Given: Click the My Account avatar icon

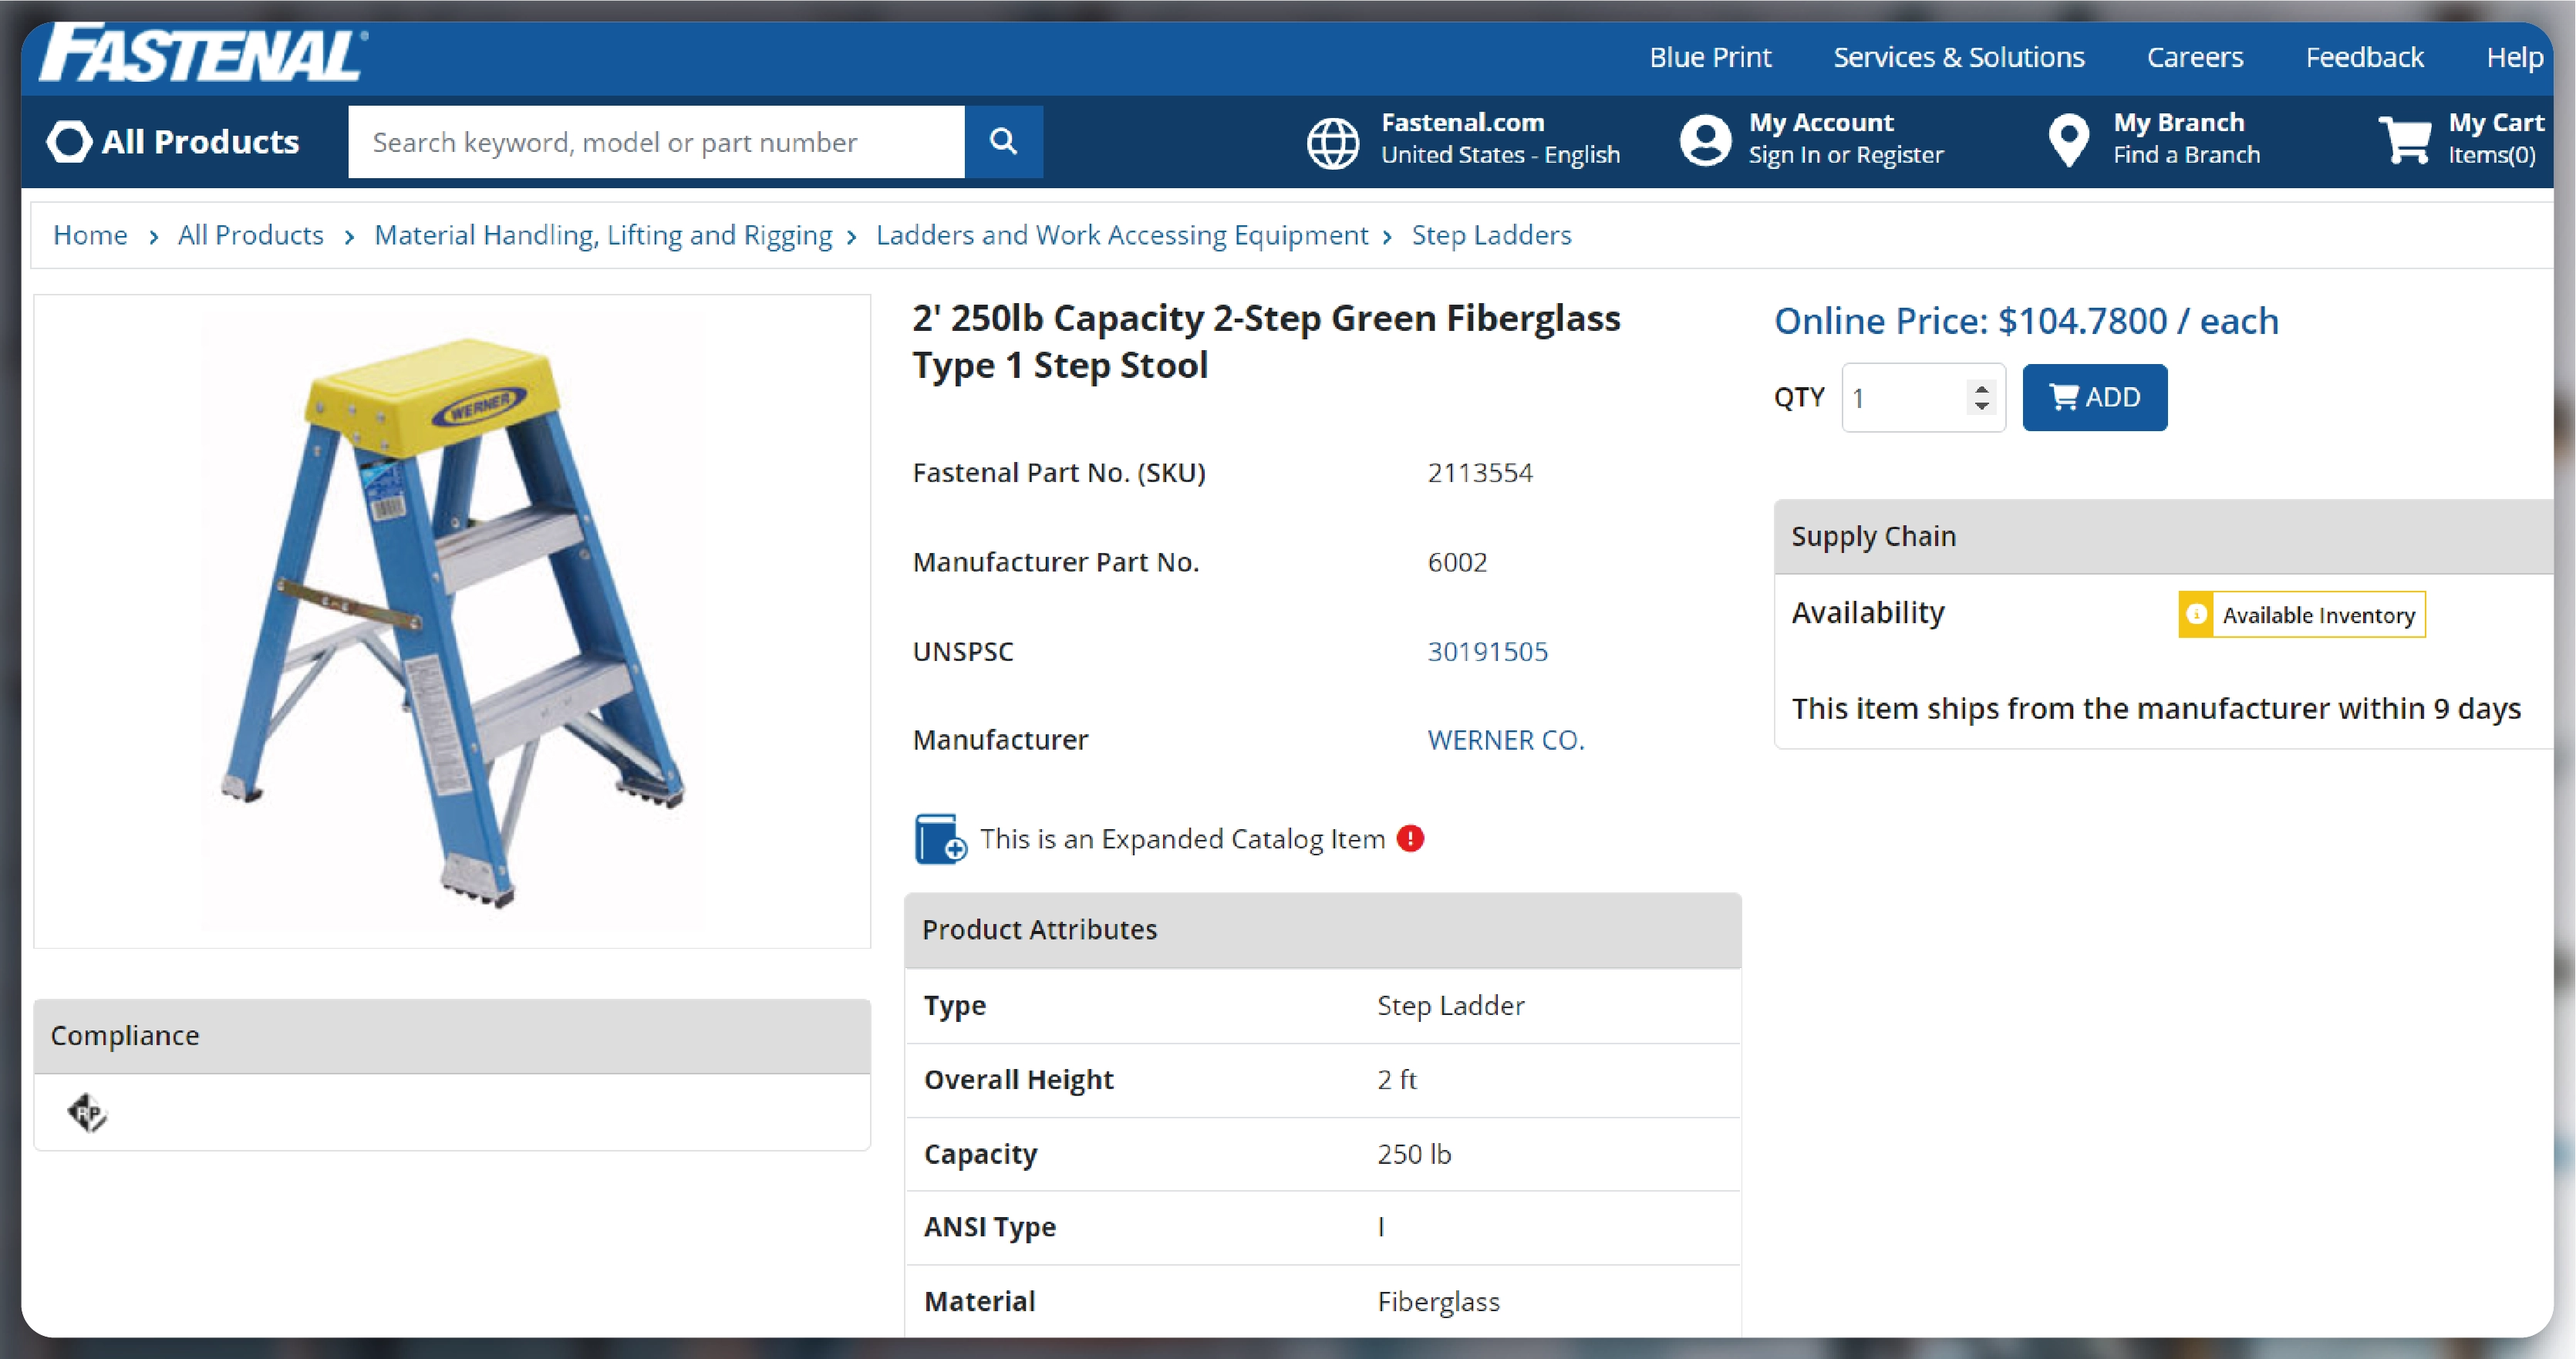Looking at the screenshot, I should click(1705, 140).
